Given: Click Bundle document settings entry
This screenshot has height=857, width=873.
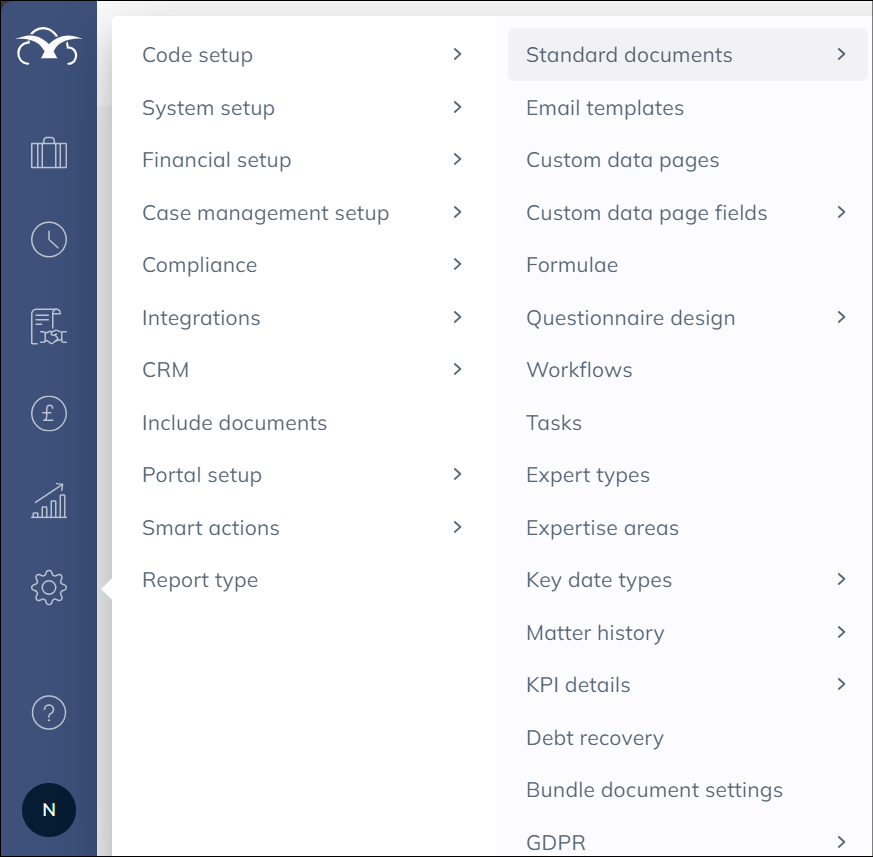Looking at the screenshot, I should (x=654, y=790).
